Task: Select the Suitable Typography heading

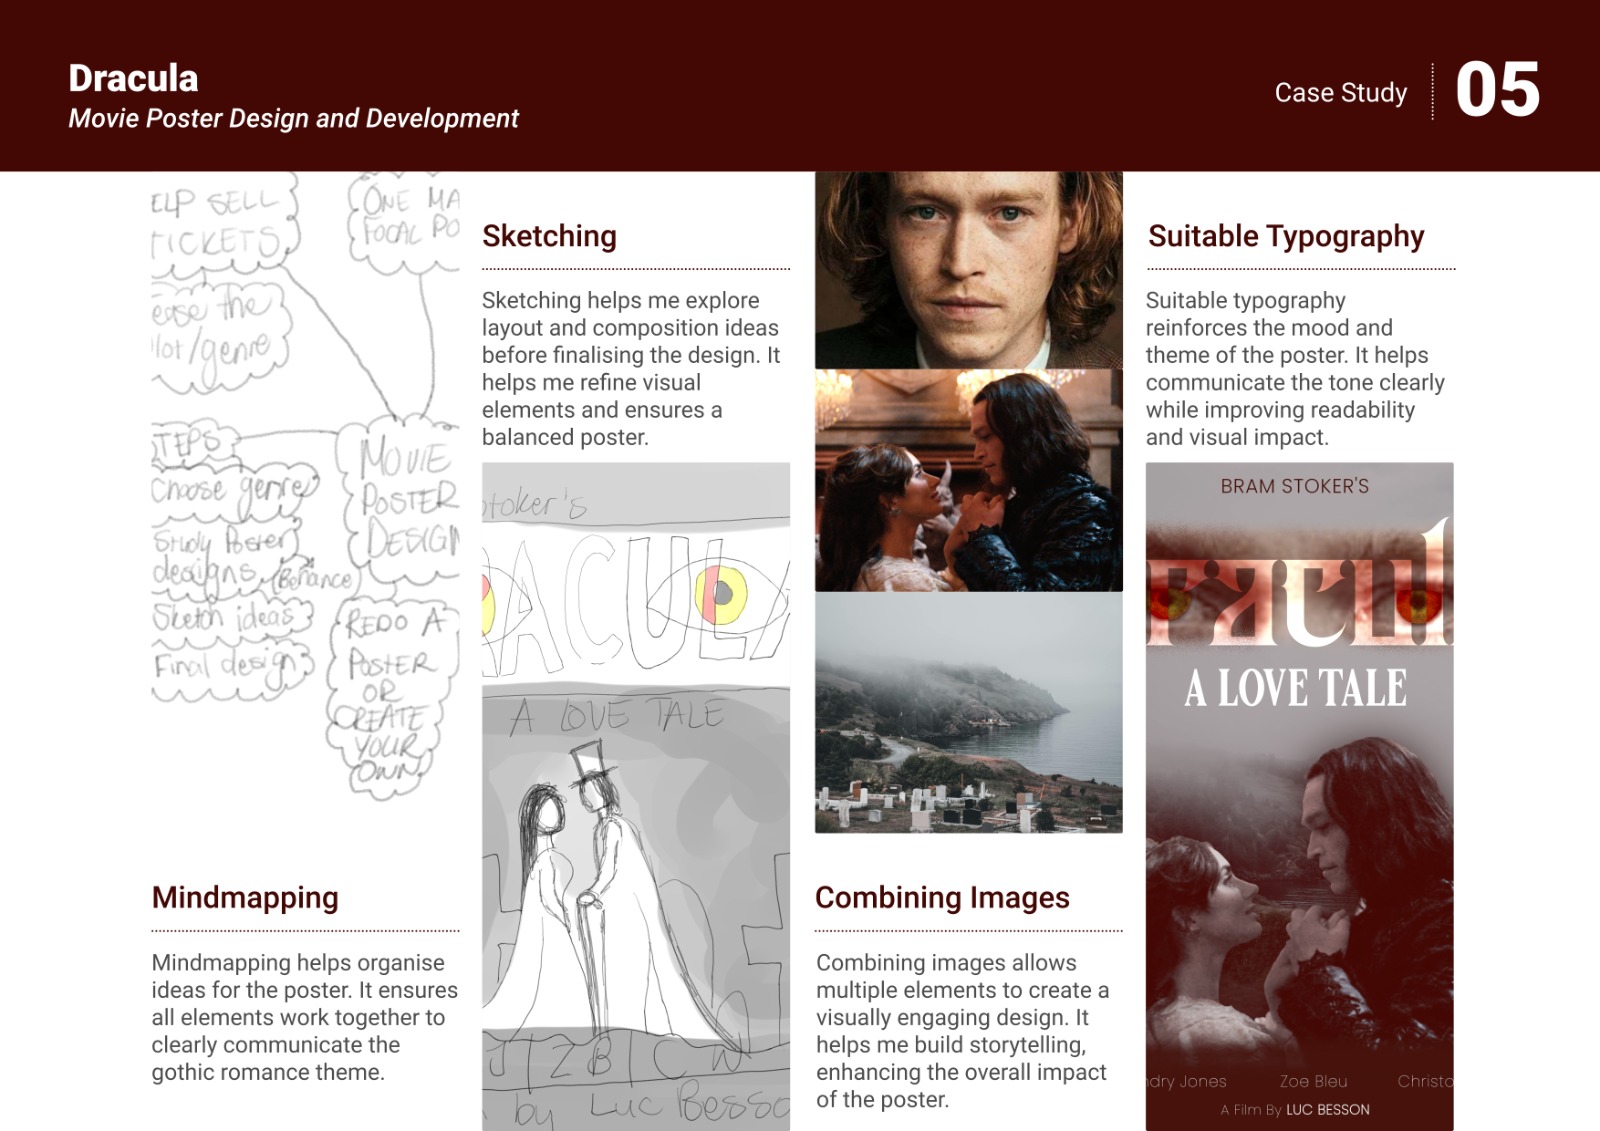Action: pos(1286,236)
